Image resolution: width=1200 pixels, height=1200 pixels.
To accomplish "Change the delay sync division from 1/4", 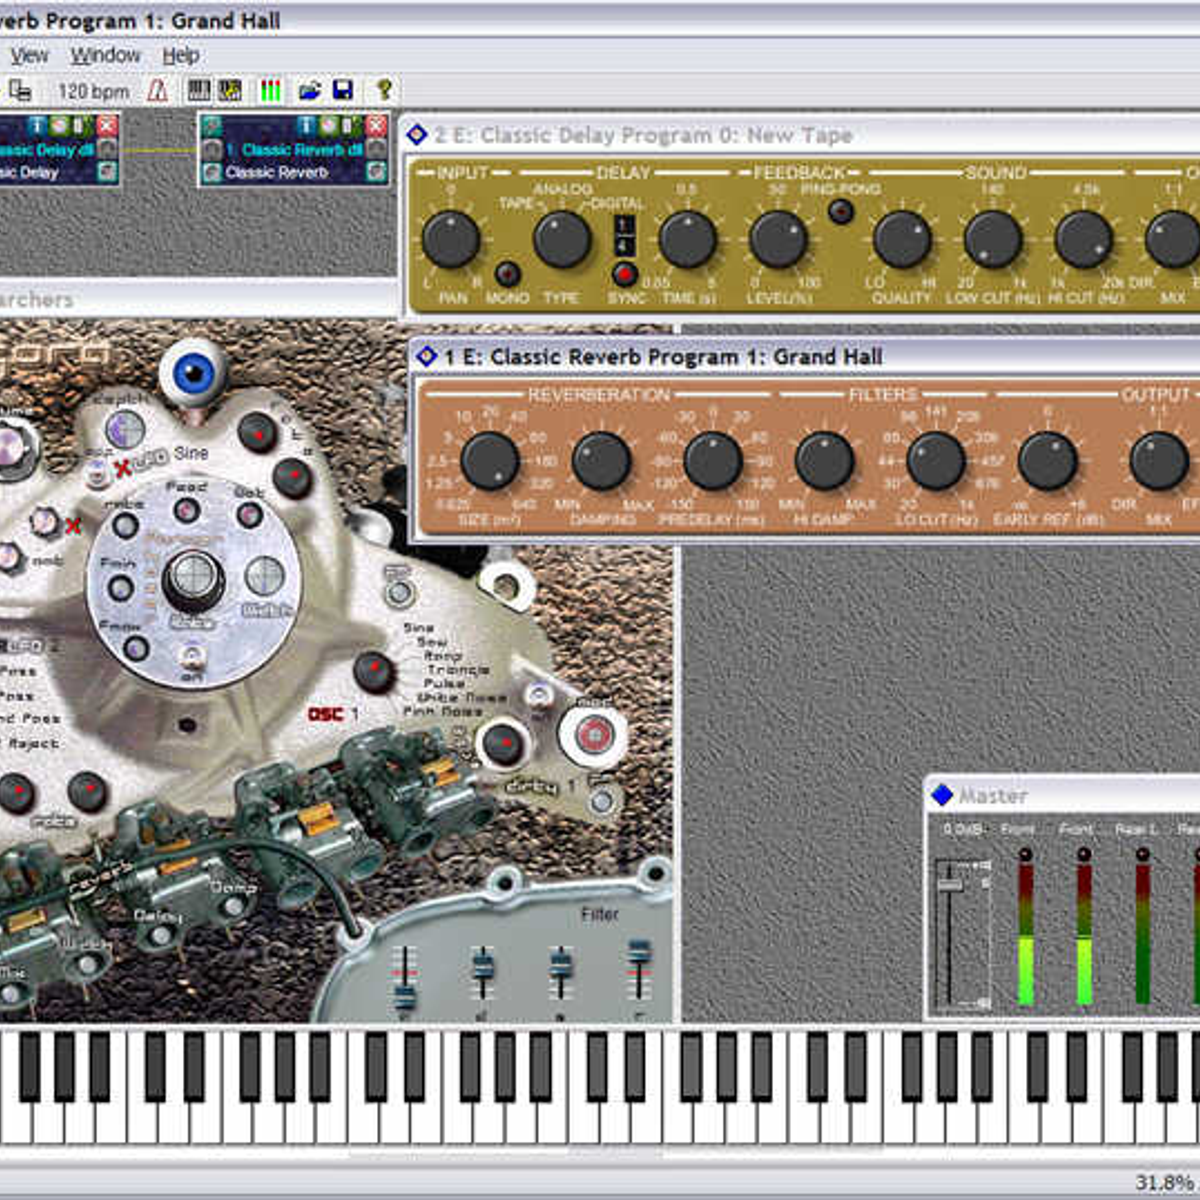I will (x=624, y=235).
